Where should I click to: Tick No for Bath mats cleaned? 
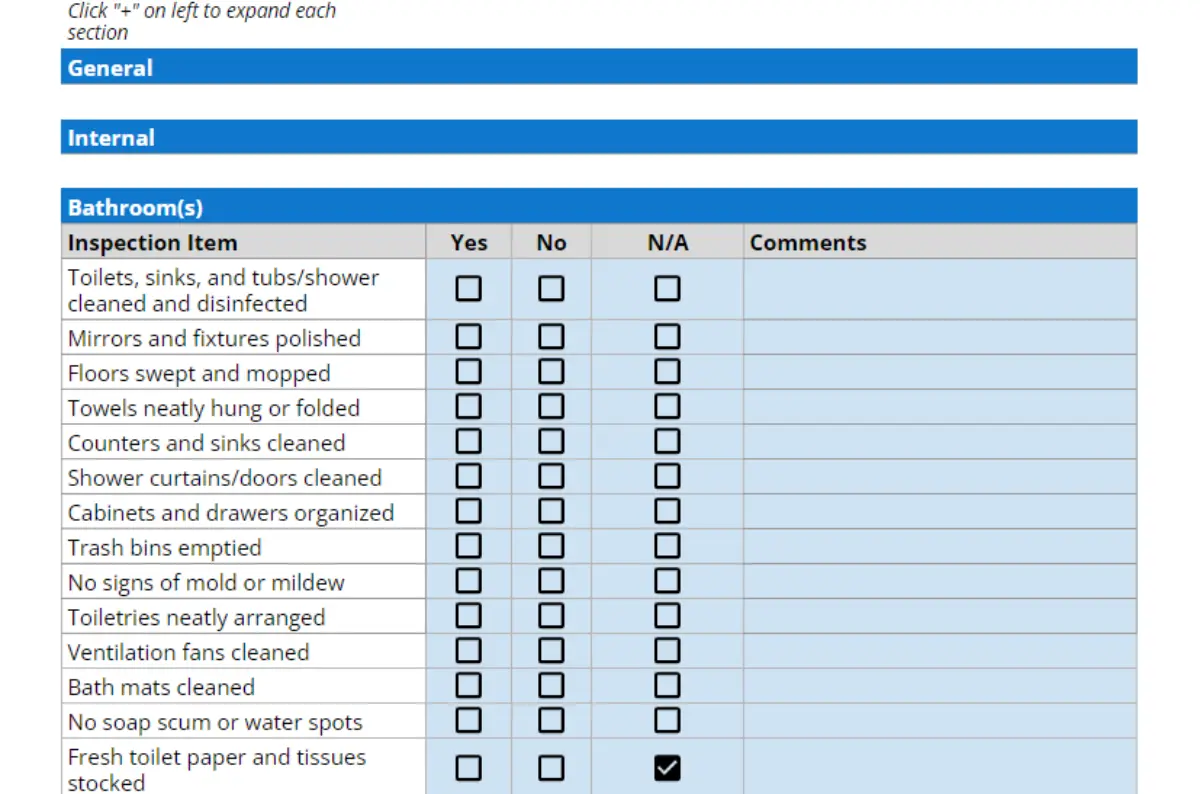click(x=551, y=686)
